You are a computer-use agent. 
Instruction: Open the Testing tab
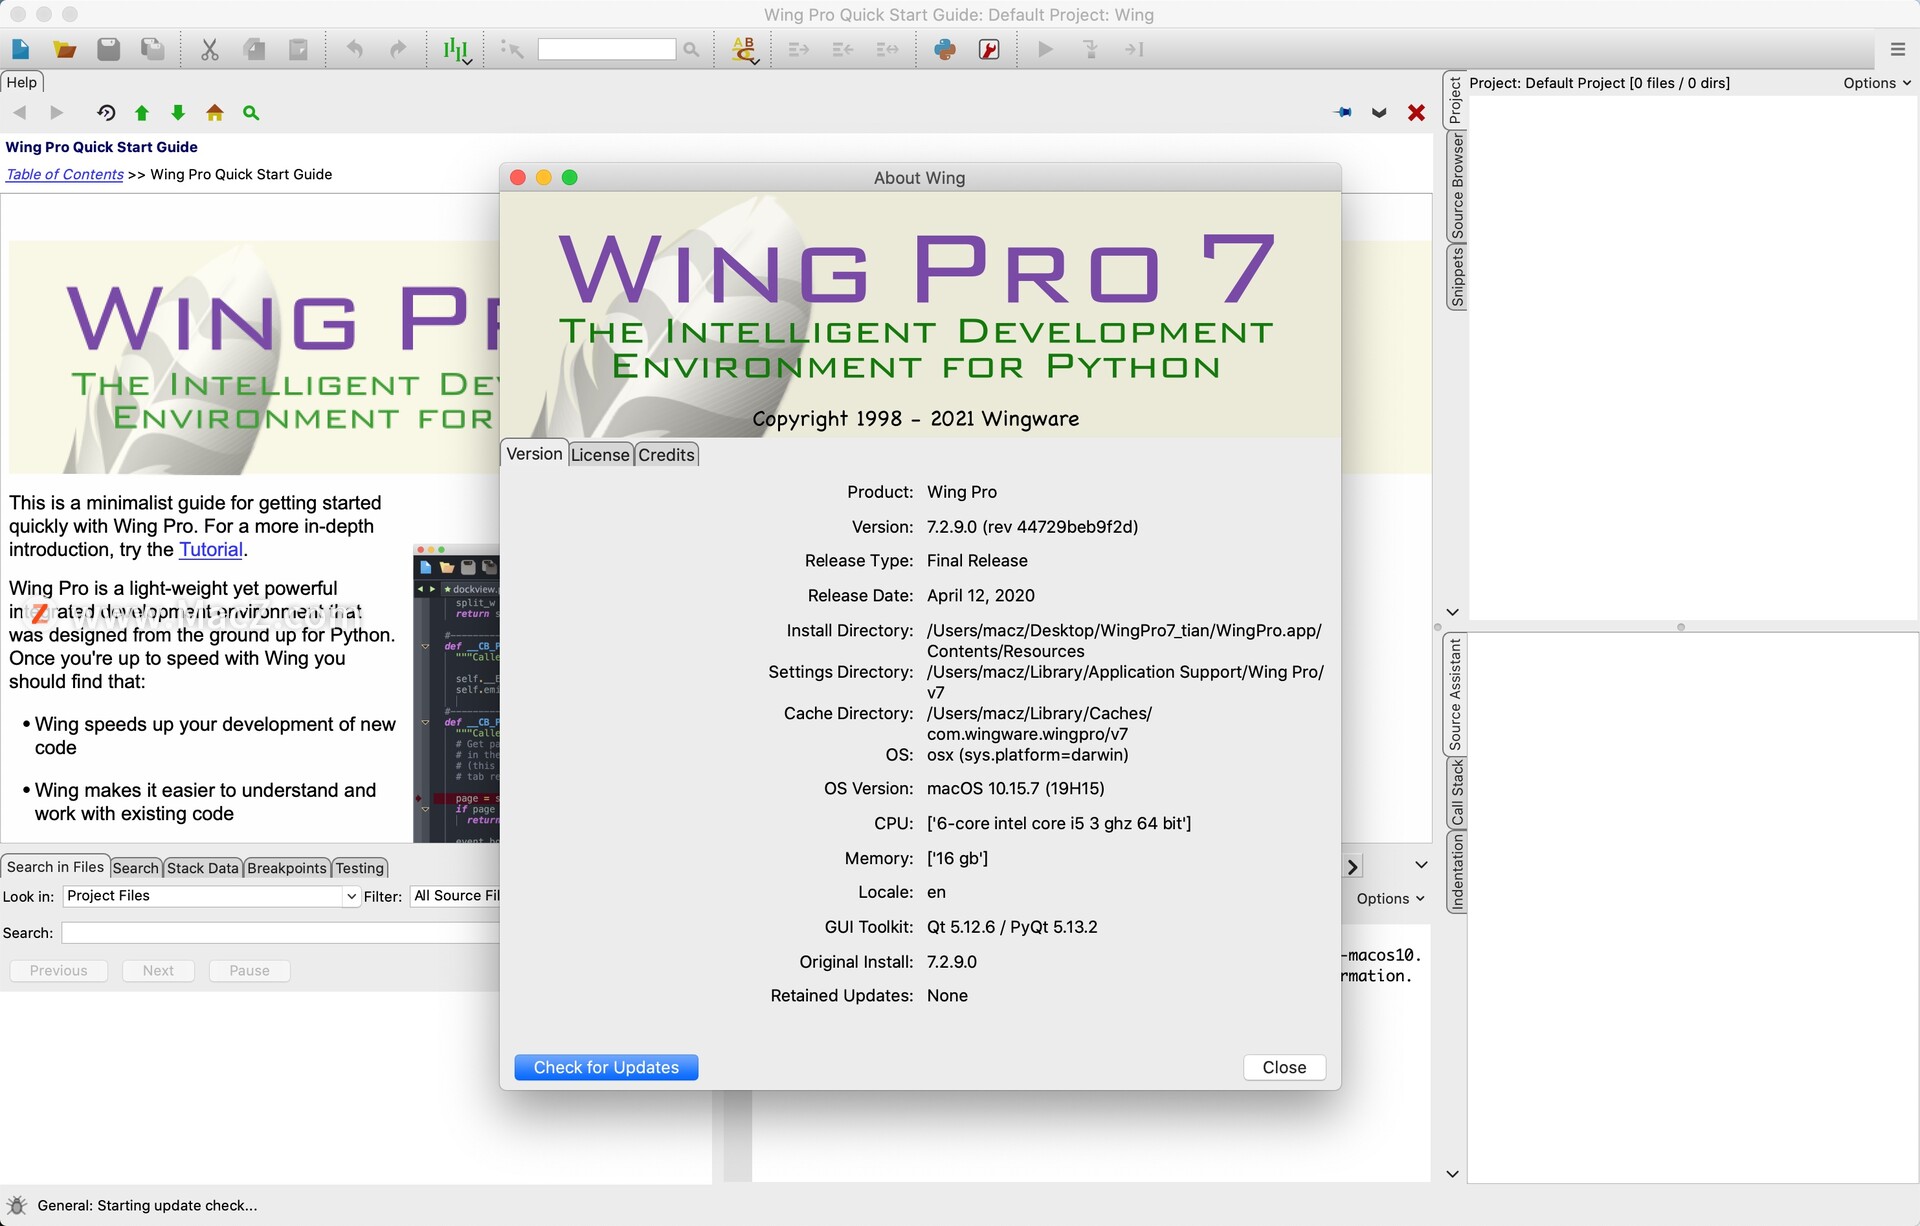point(360,868)
